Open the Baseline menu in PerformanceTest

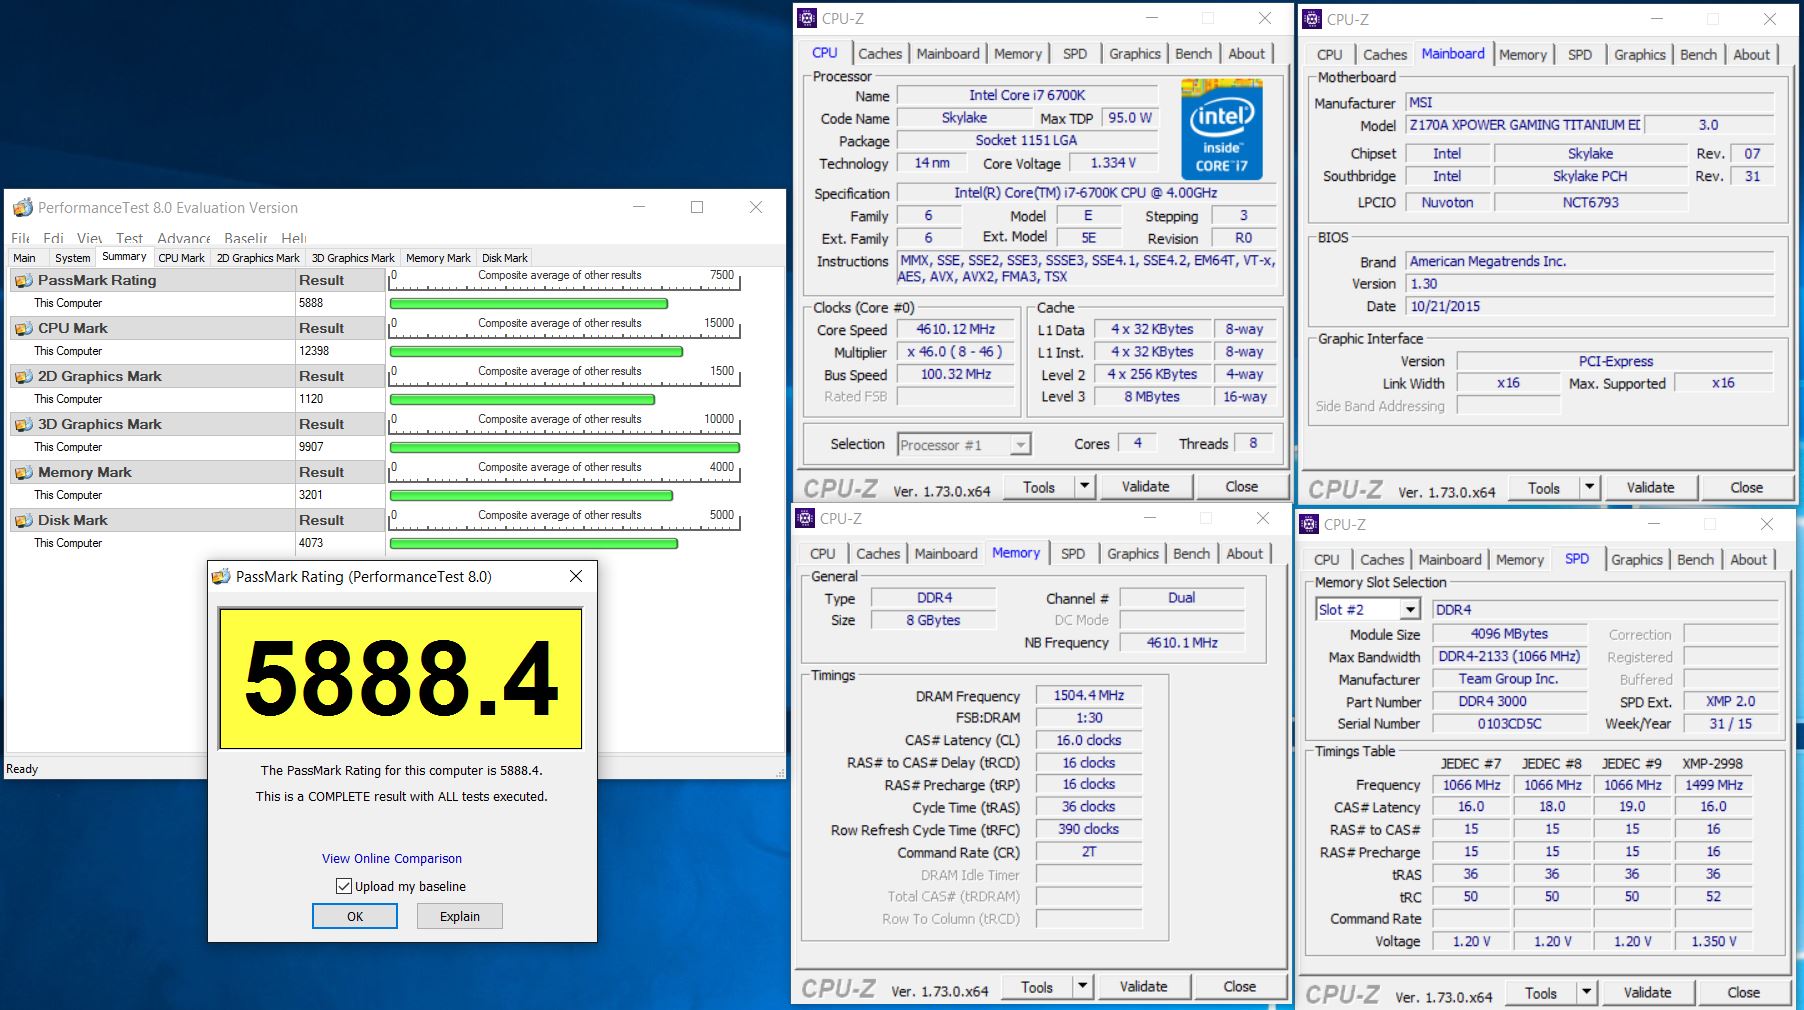246,238
